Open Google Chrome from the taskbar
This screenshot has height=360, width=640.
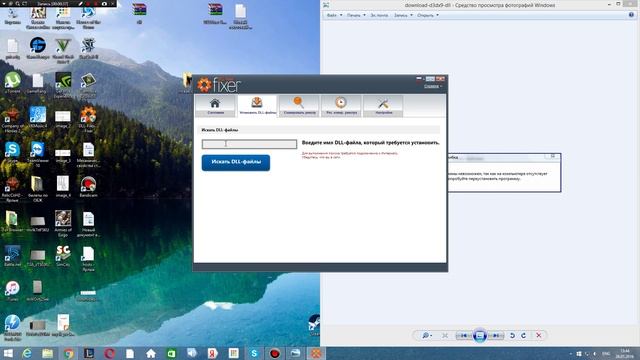69,353
